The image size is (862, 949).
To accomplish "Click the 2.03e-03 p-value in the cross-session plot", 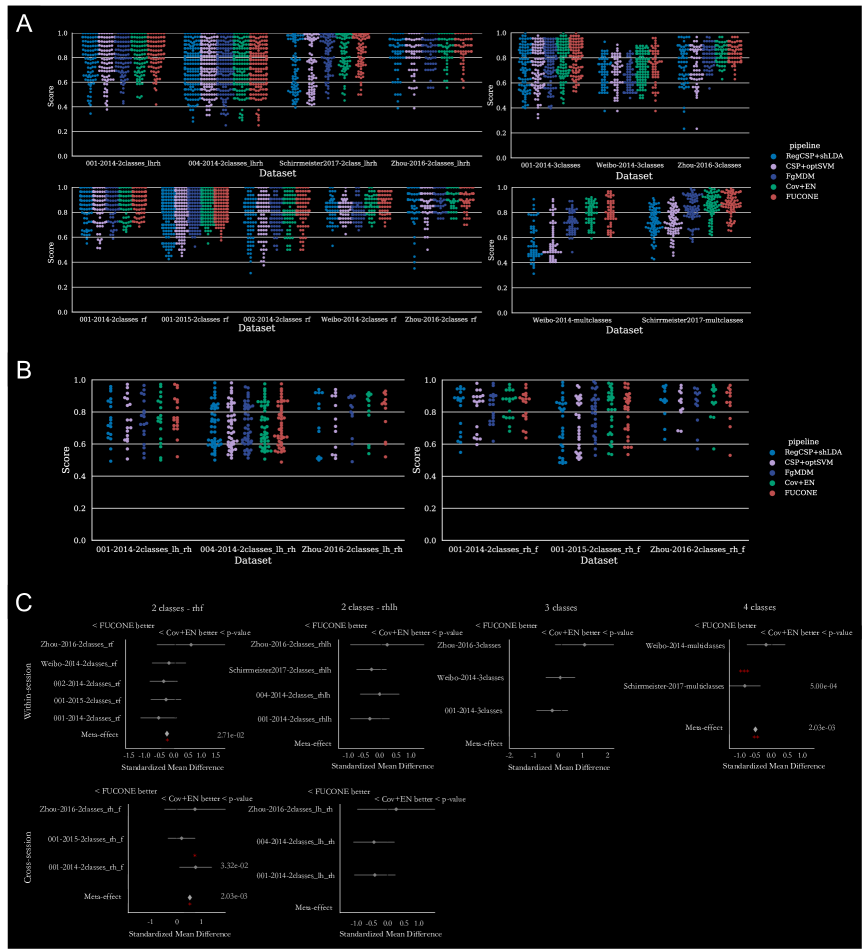I will coord(234,896).
